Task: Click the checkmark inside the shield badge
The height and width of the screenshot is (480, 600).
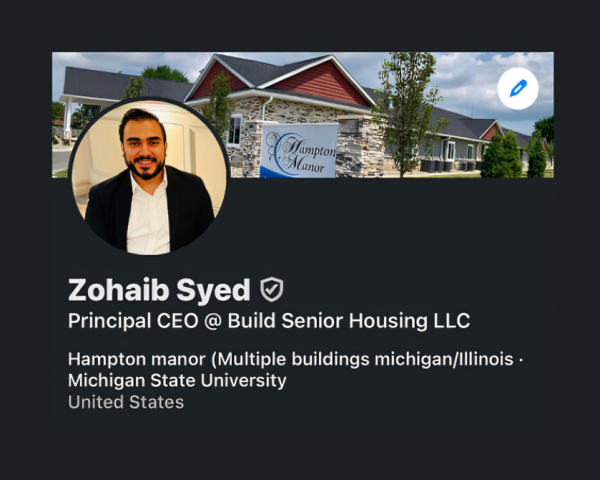Action: (272, 289)
